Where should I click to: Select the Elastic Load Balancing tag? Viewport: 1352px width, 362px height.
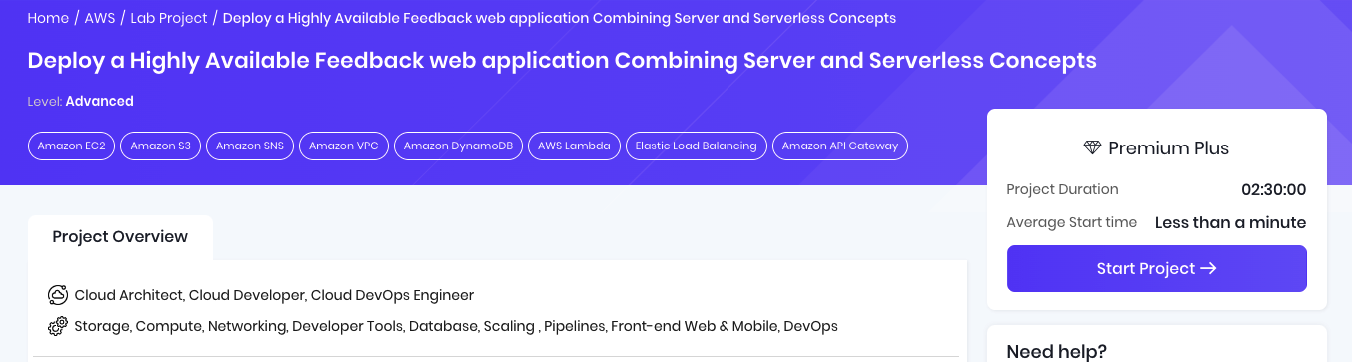coord(696,146)
